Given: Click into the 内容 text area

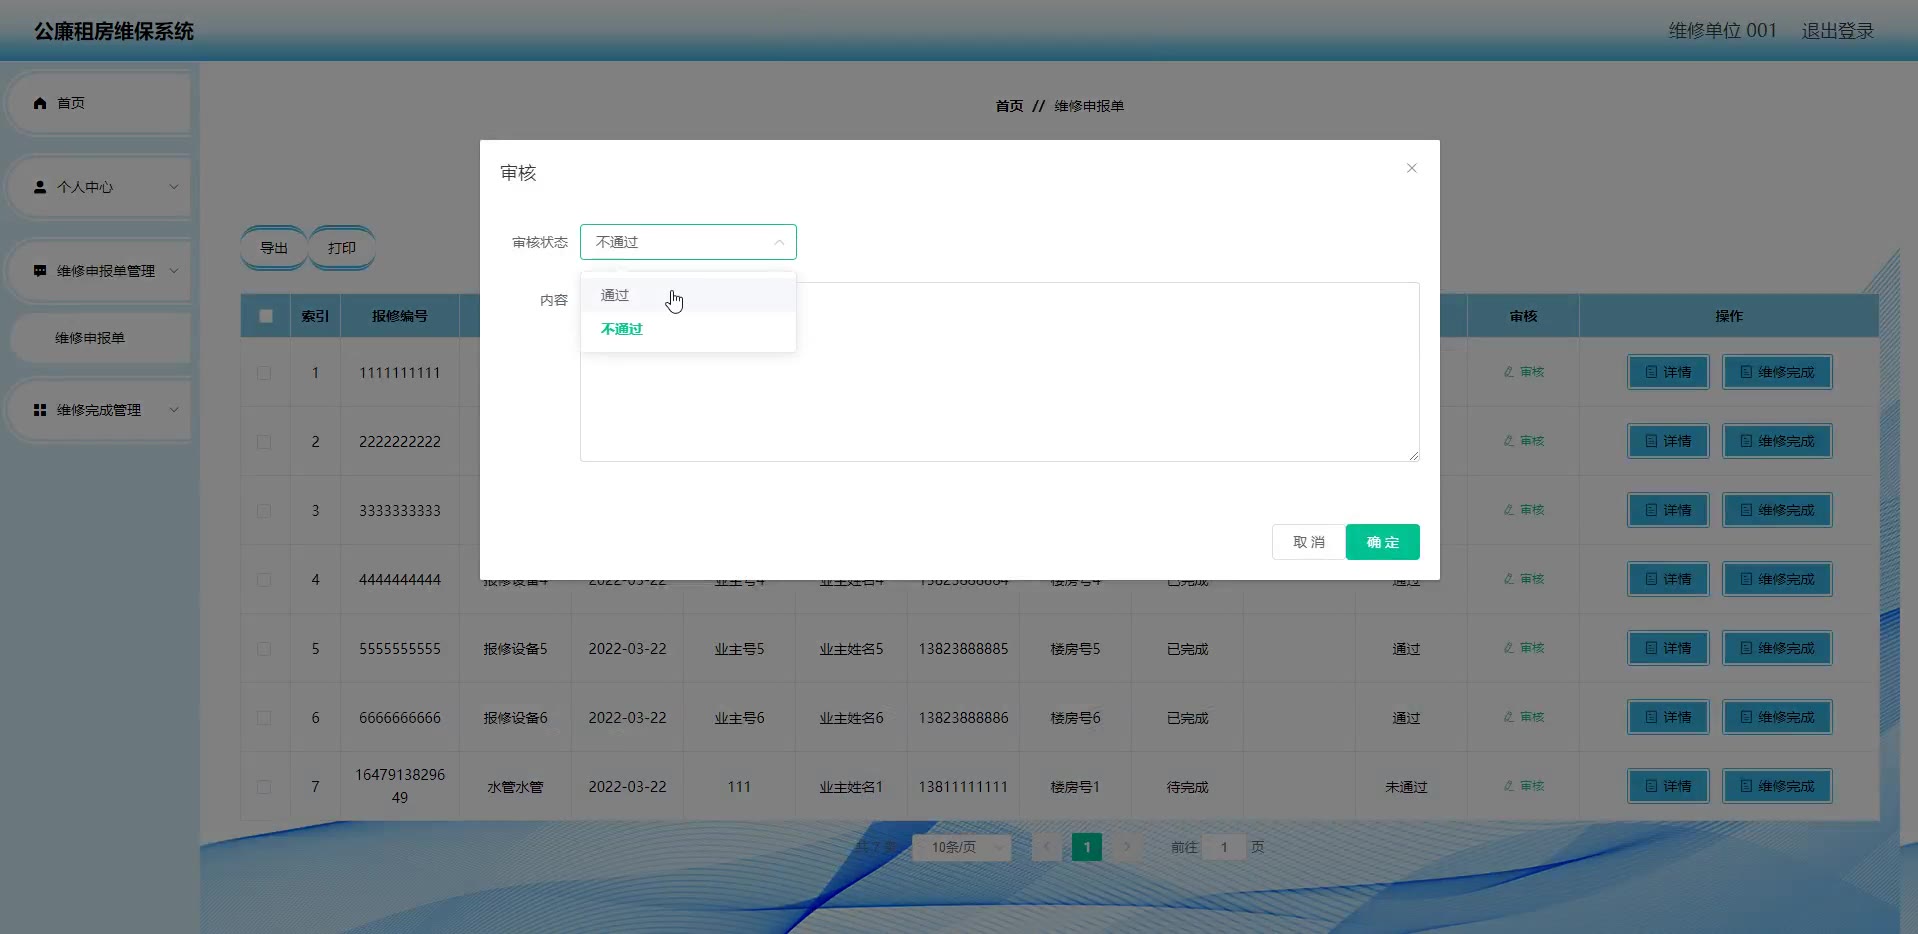Looking at the screenshot, I should pyautogui.click(x=1100, y=400).
